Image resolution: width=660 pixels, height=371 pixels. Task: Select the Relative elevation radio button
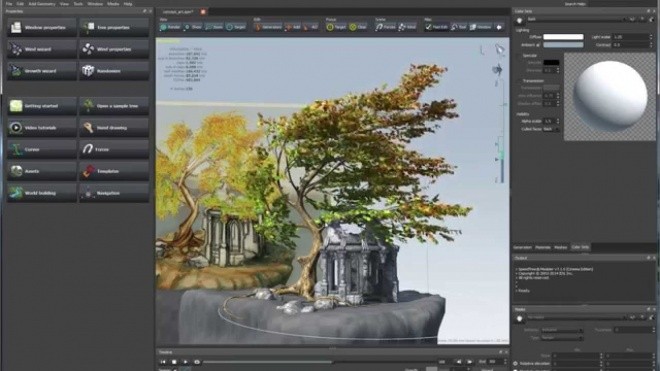pyautogui.click(x=516, y=363)
